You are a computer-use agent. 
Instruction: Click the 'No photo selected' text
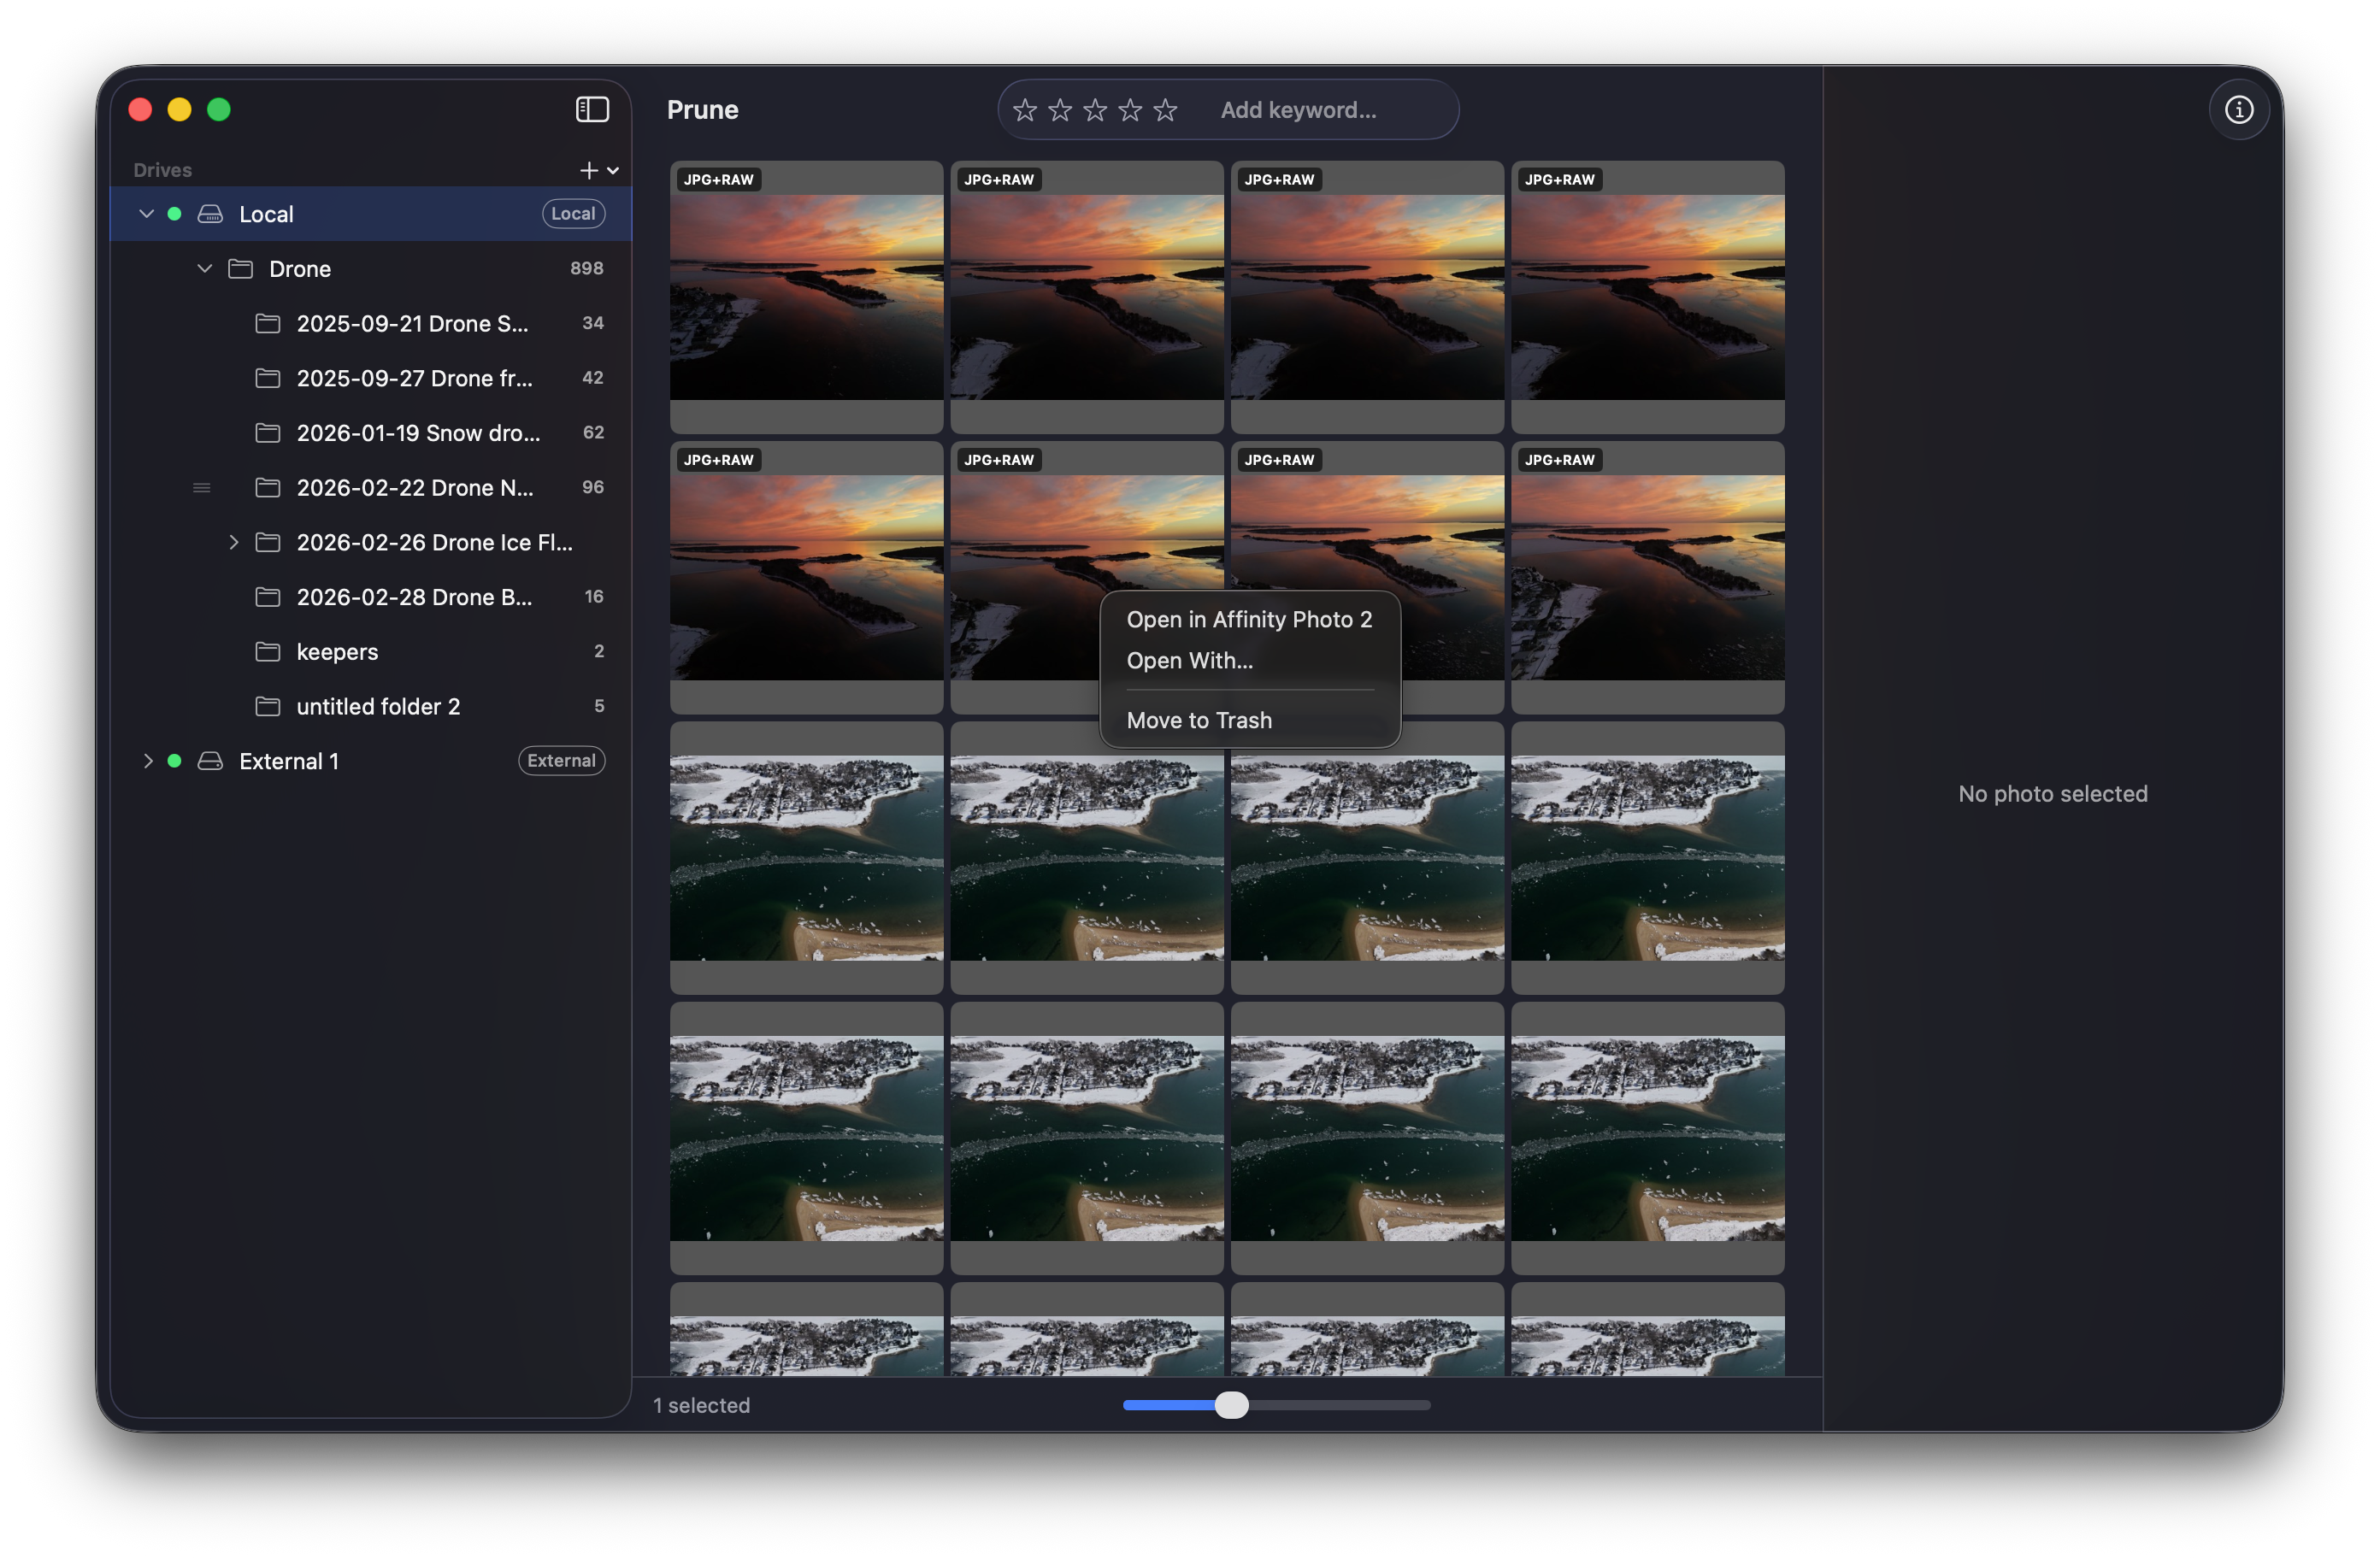(x=2052, y=793)
